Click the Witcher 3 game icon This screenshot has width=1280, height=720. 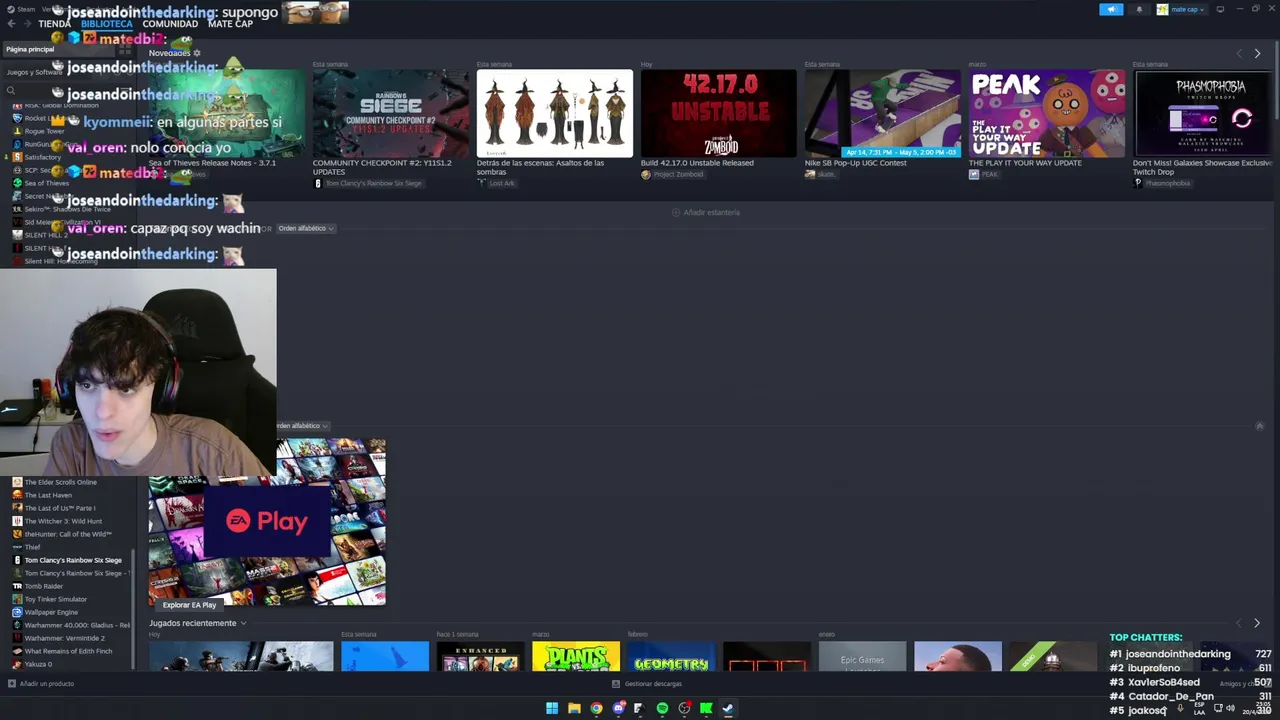click(x=17, y=521)
